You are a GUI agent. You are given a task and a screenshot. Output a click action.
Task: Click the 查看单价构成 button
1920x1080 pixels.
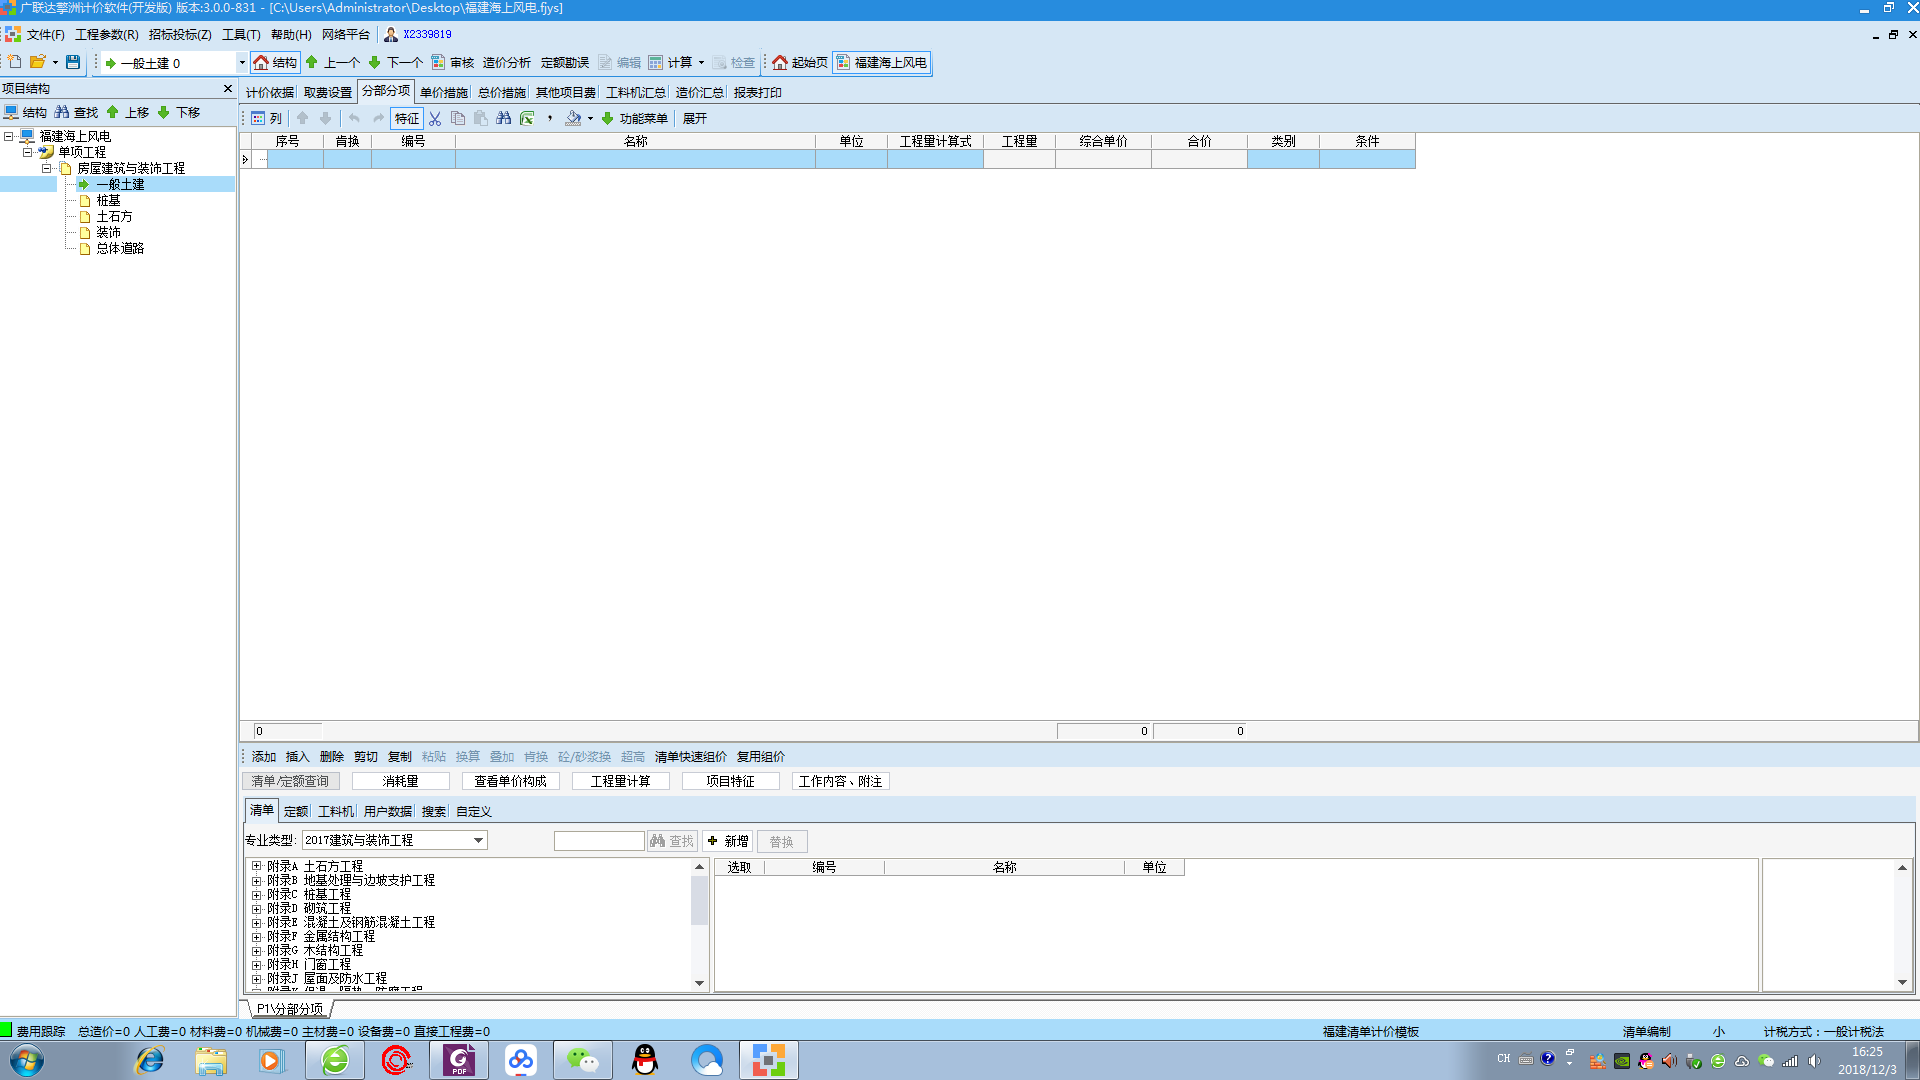510,781
